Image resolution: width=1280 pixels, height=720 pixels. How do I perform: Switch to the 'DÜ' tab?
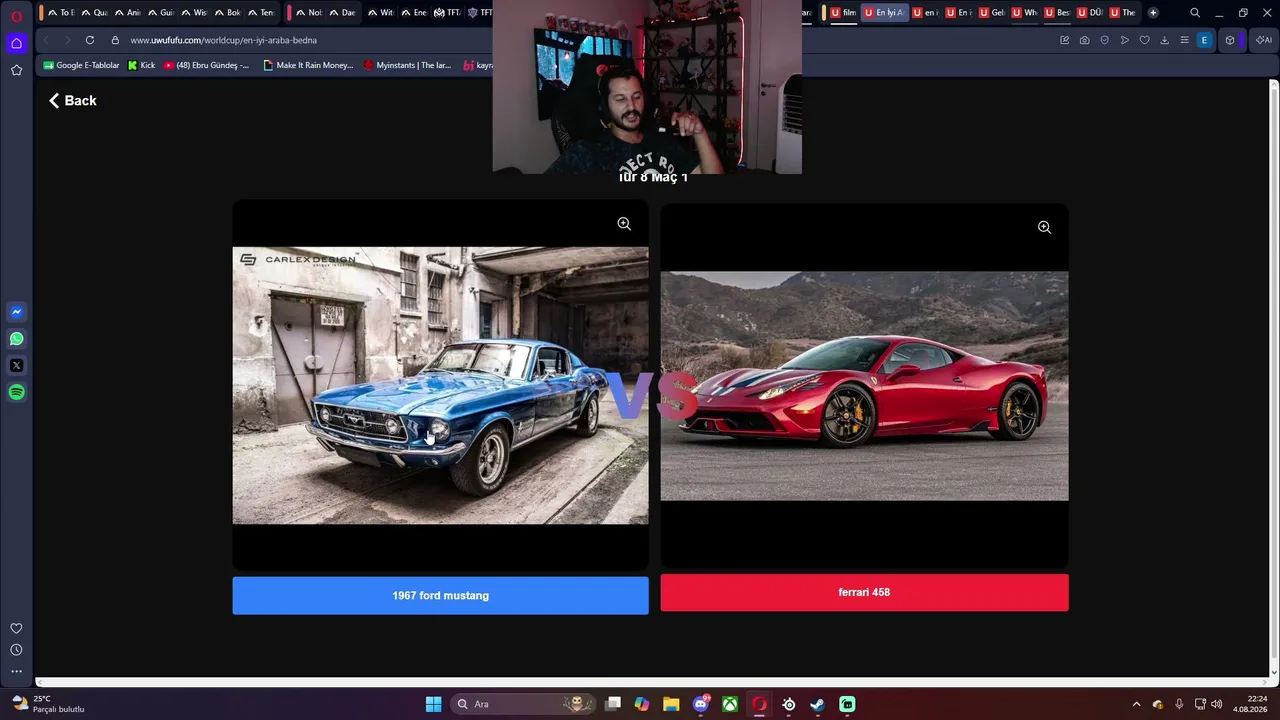[1090, 13]
